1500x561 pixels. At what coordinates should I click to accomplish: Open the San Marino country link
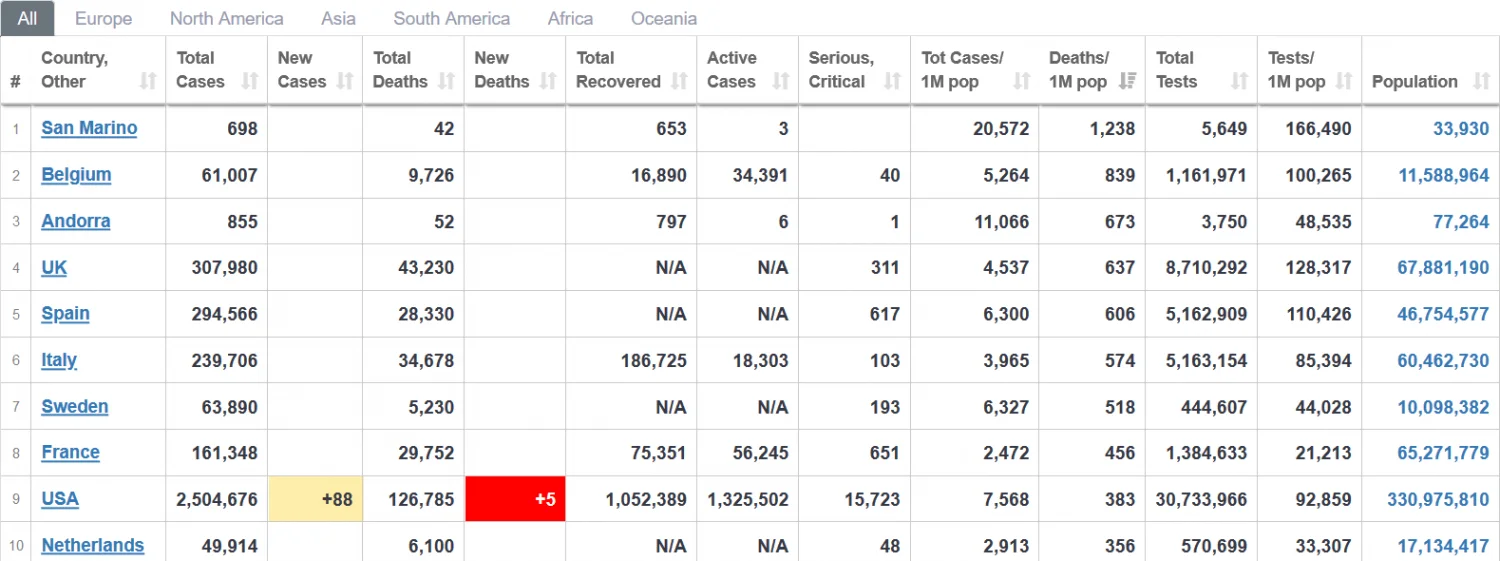coord(89,128)
